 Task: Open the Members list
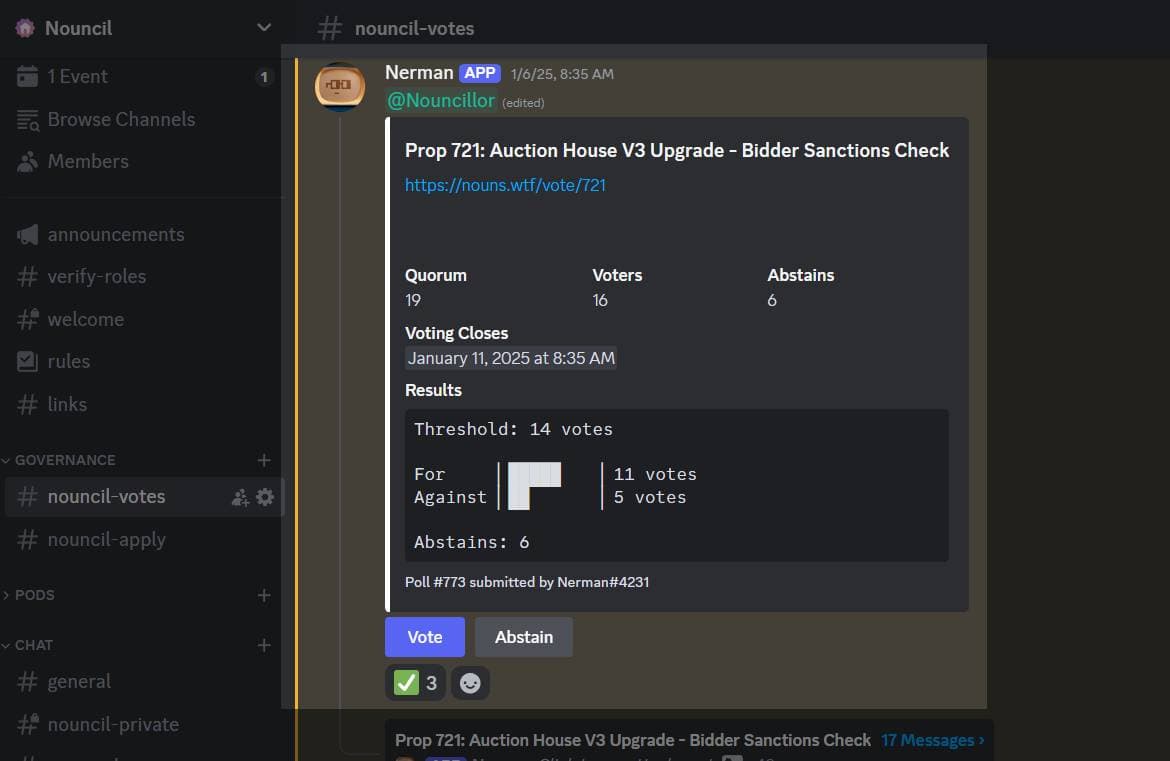(87, 161)
